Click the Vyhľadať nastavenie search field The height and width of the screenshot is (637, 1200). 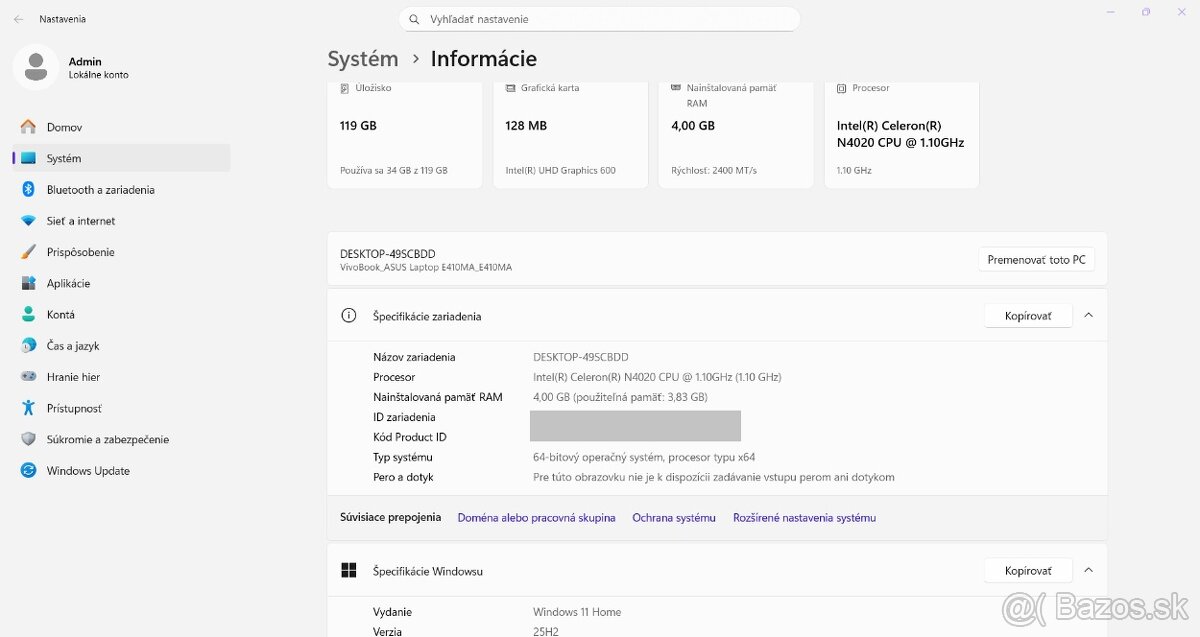(x=600, y=18)
